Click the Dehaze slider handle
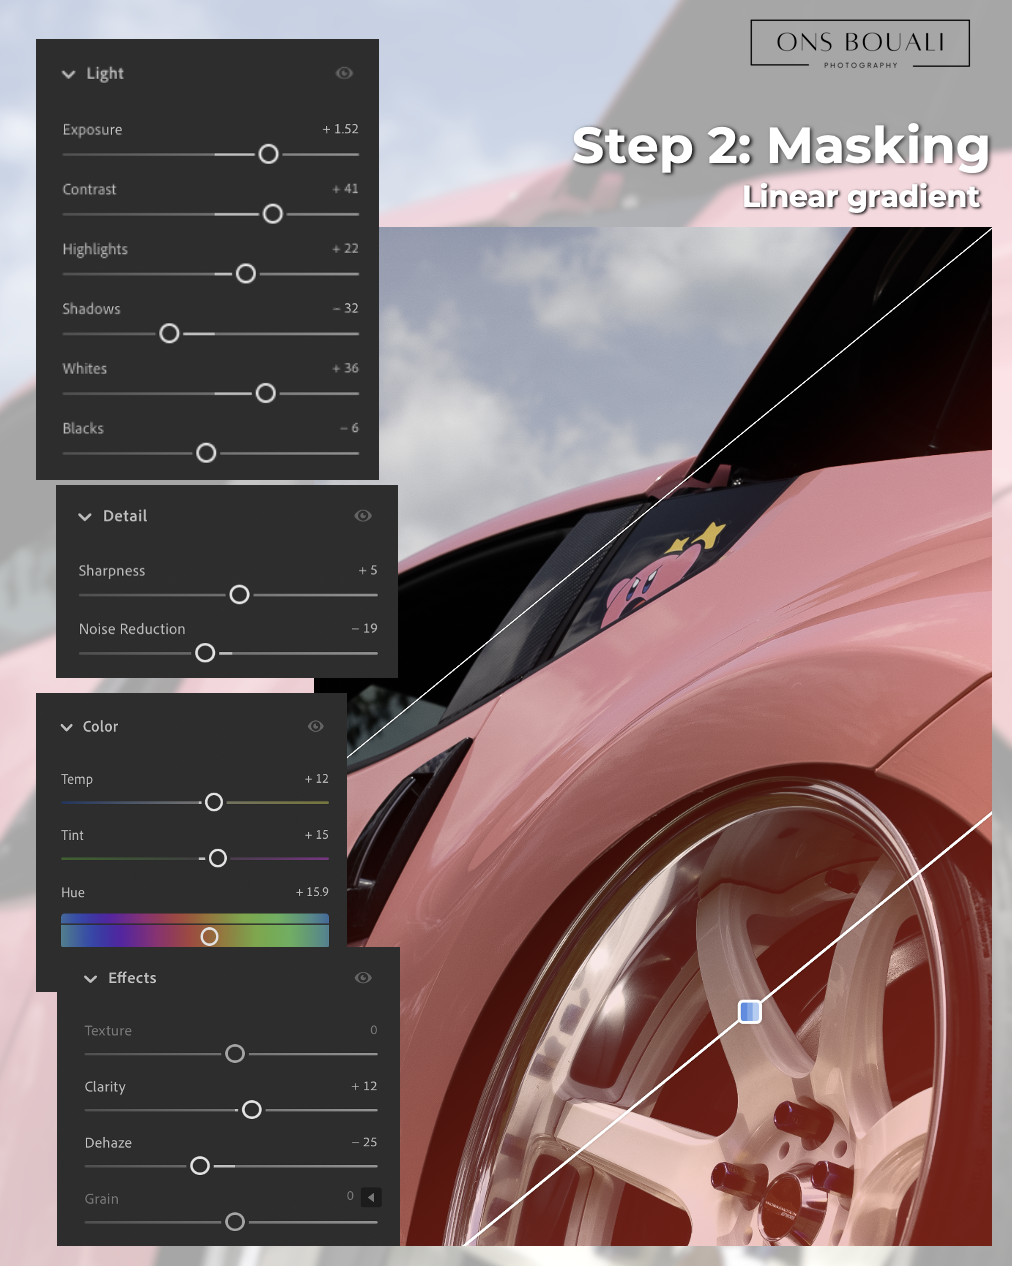 tap(200, 1166)
